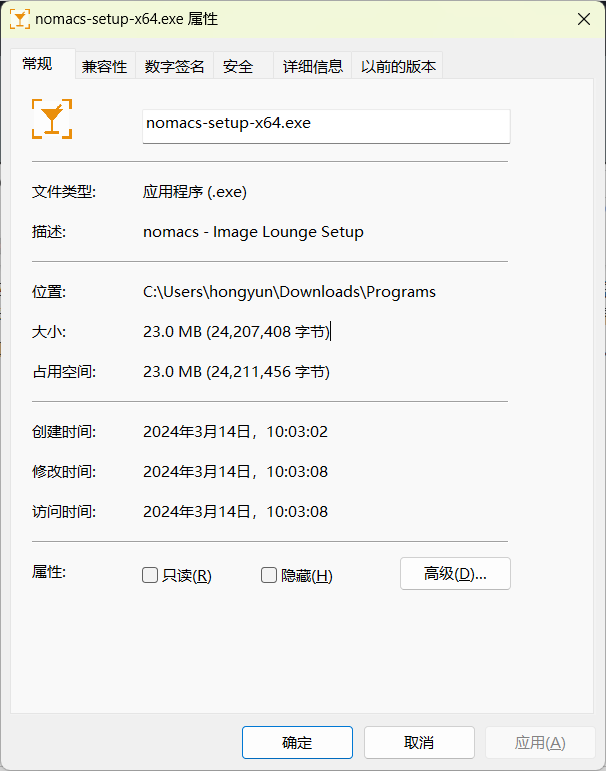
Task: Cancel with the 取消 button
Action: point(419,742)
